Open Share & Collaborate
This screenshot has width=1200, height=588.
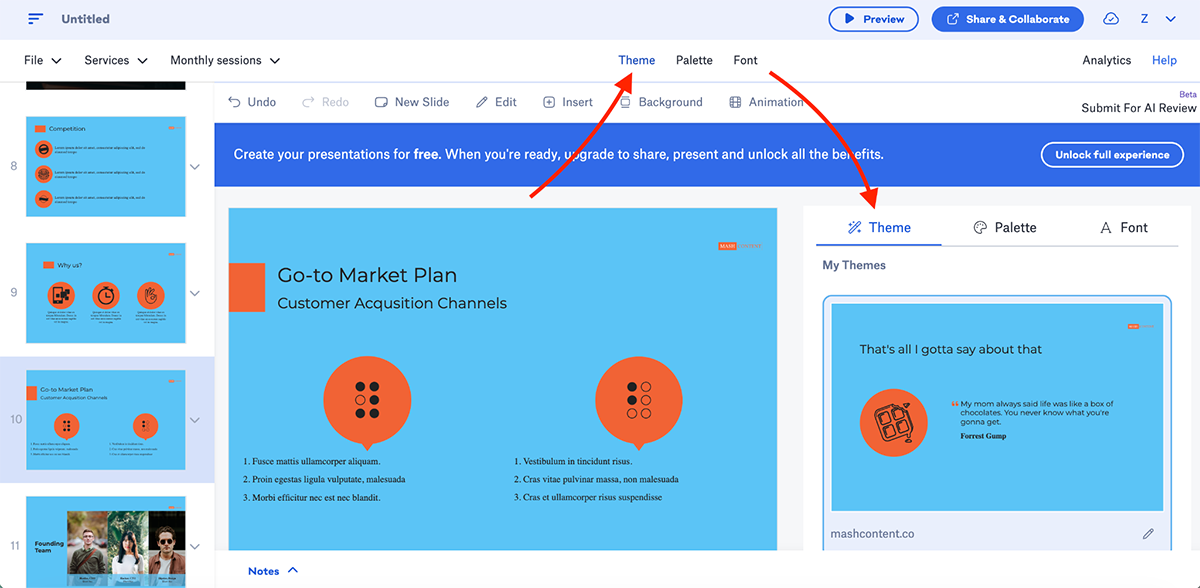point(1007,18)
